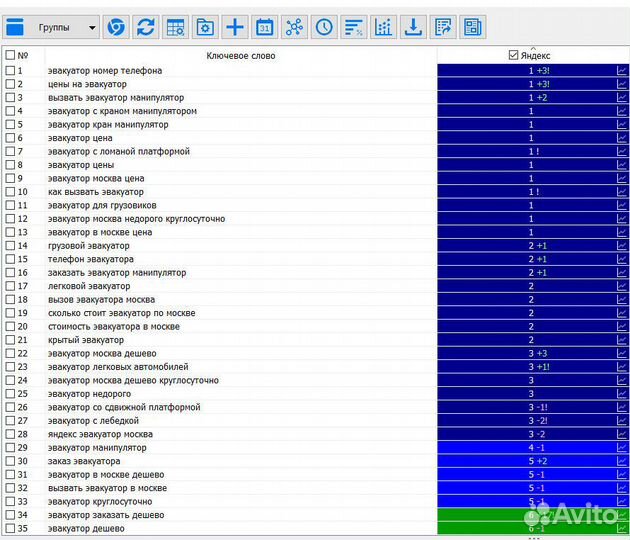Click the blue window icon left of Группы
The height and width of the screenshot is (540, 630).
point(15,27)
